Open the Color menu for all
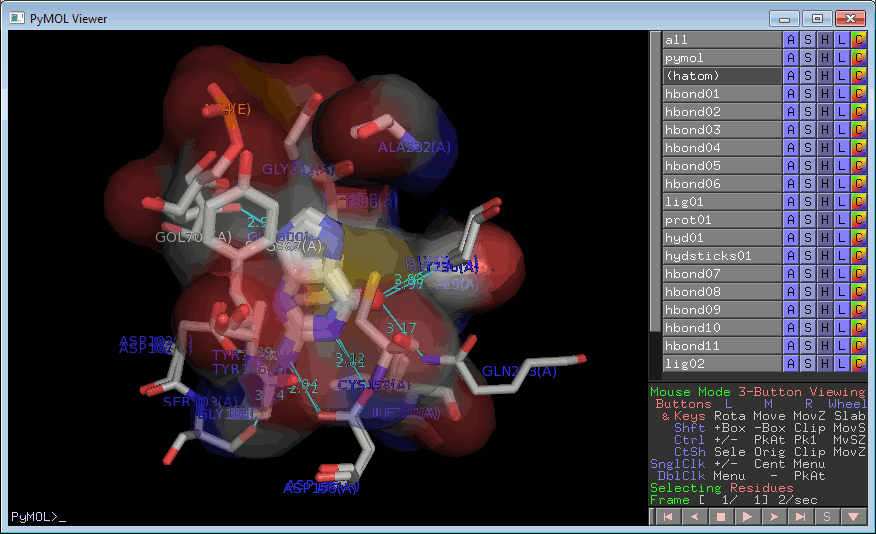The width and height of the screenshot is (876, 534). point(858,40)
